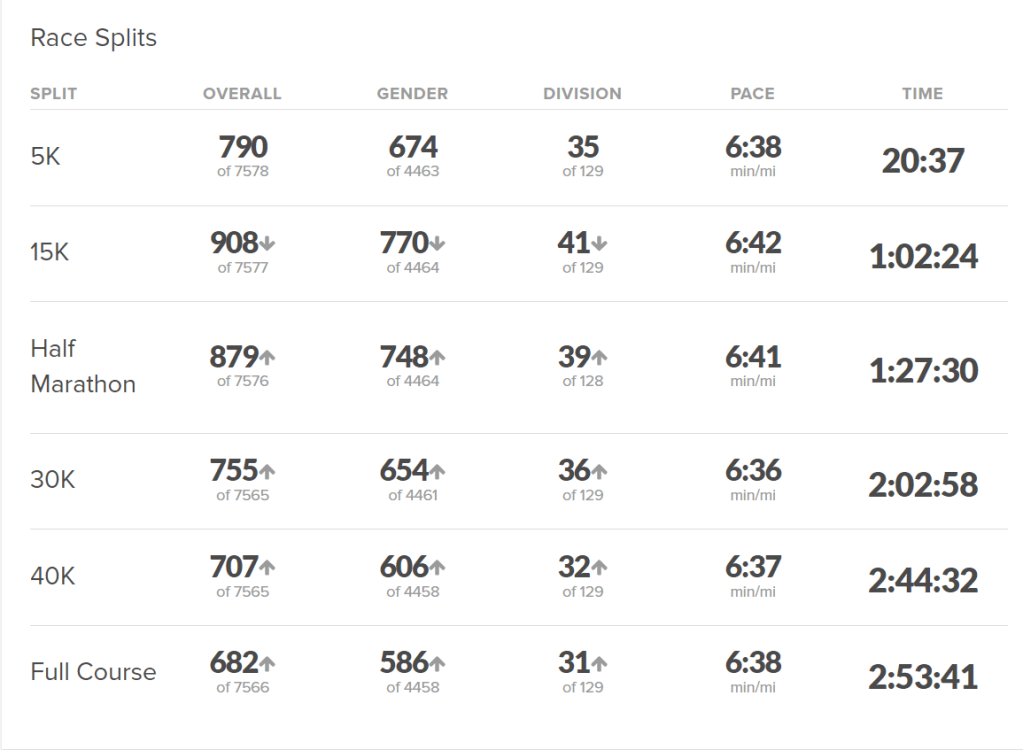Screen dimensions: 1023x750
Task: Click the down arrow beside 41 division rank
Action: point(599,244)
